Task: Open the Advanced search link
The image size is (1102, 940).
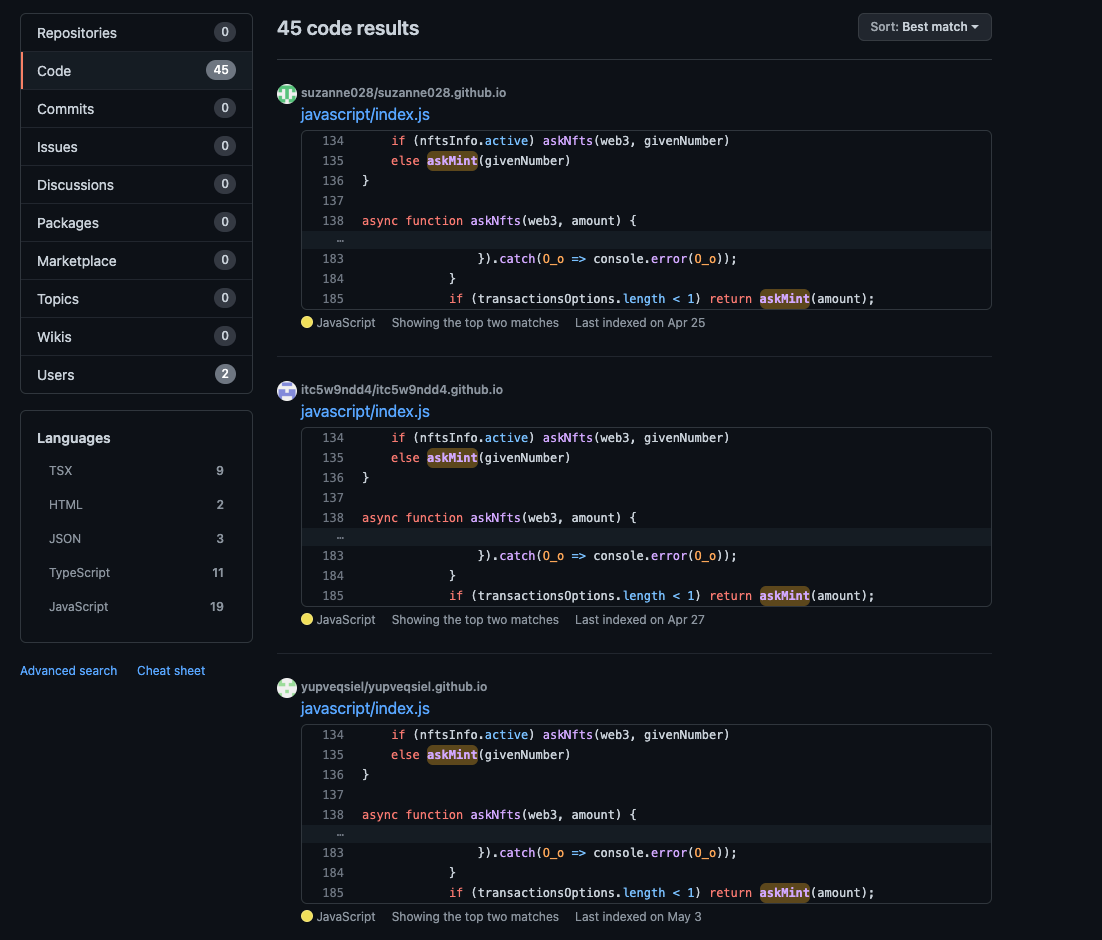Action: point(68,670)
